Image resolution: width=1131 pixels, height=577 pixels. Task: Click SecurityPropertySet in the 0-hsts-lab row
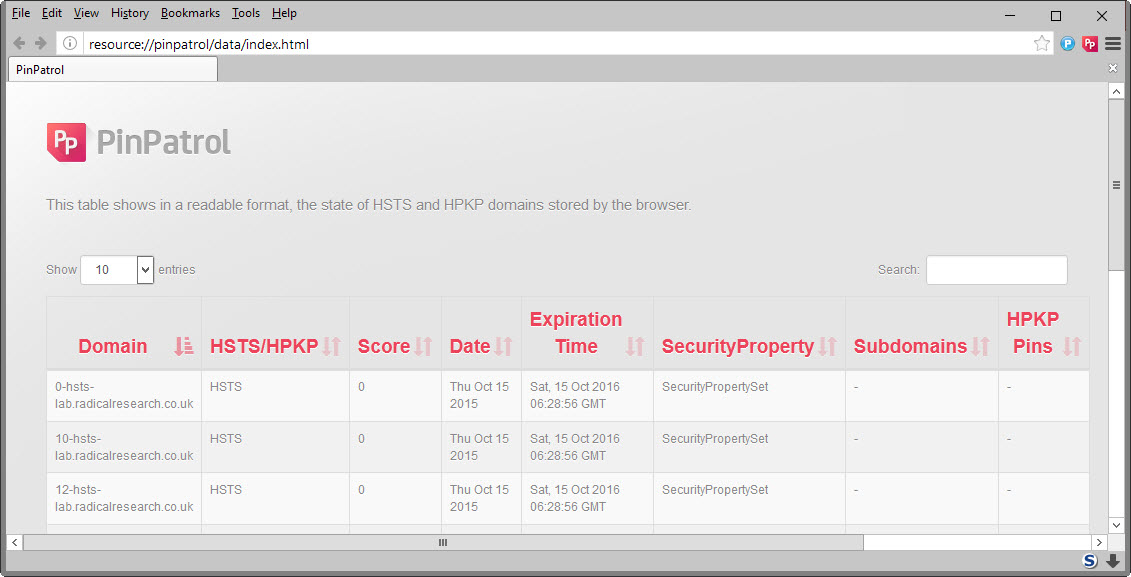715,387
